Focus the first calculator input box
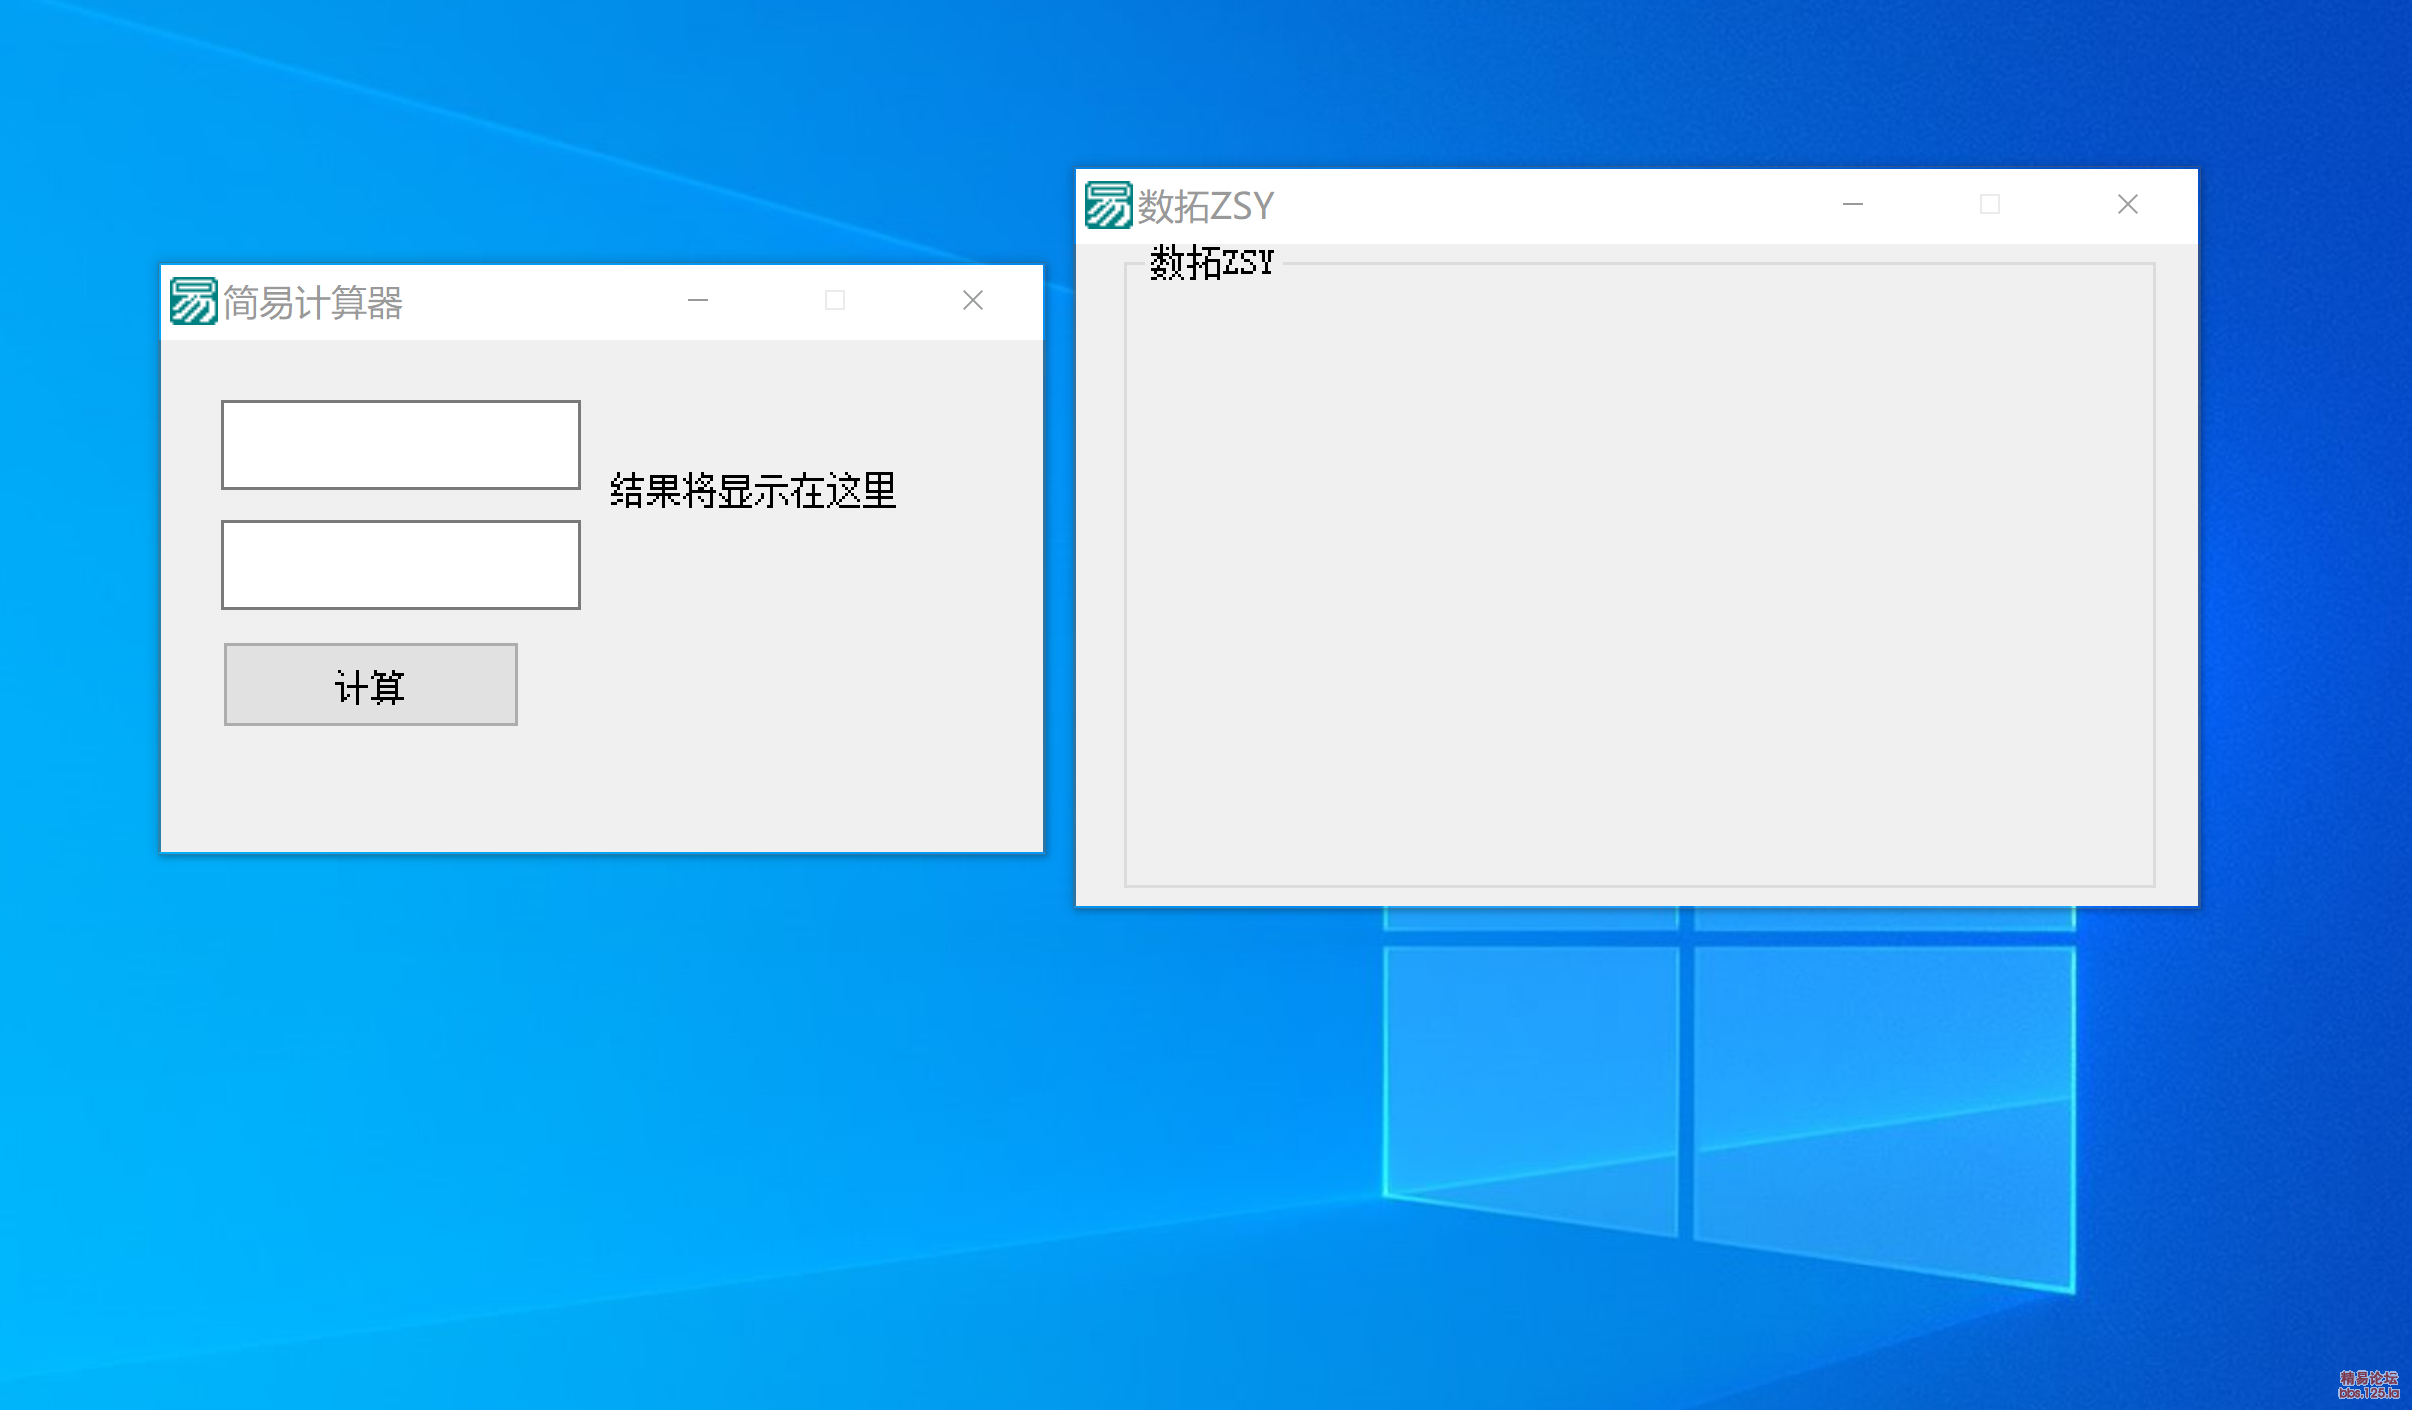 (400, 445)
